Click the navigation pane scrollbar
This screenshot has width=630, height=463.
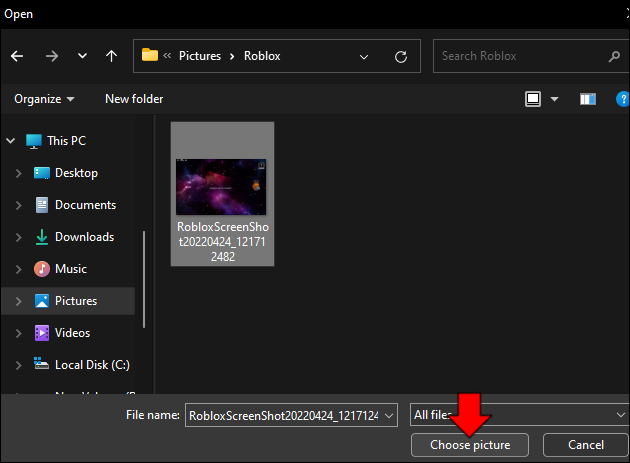(x=144, y=279)
